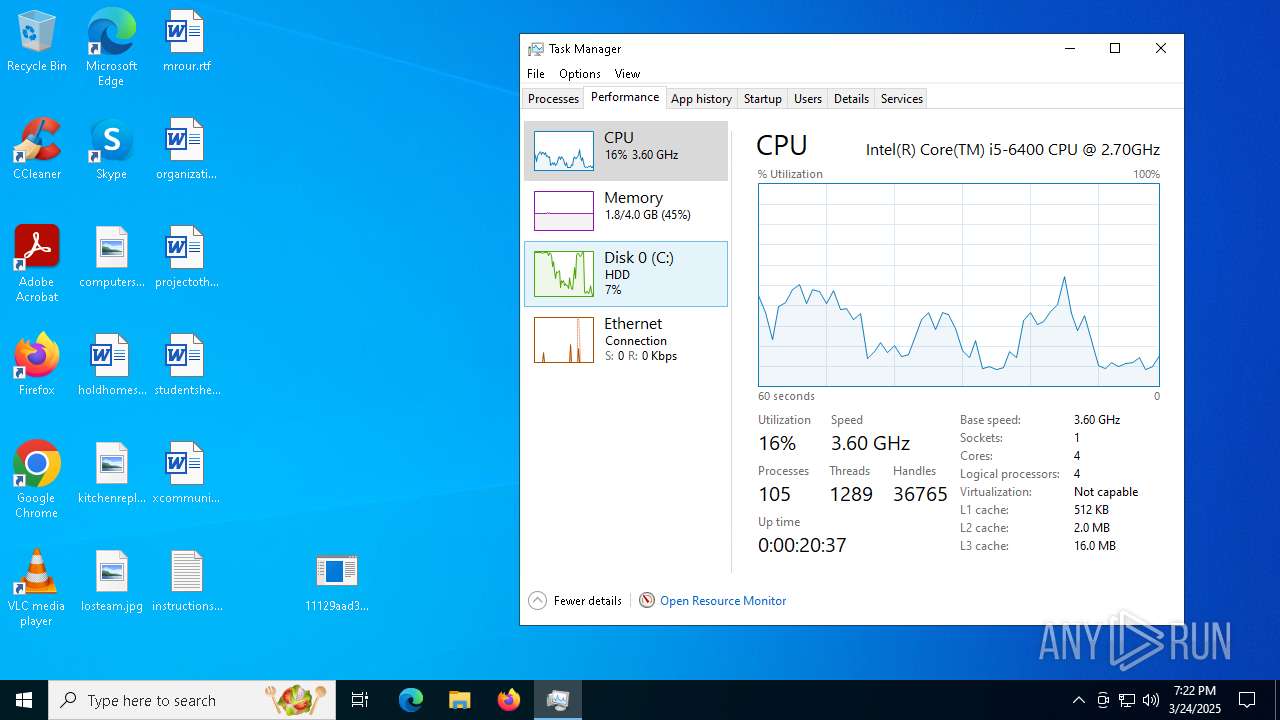Viewport: 1280px width, 720px height.
Task: Switch to the Details tab
Action: [x=851, y=99]
